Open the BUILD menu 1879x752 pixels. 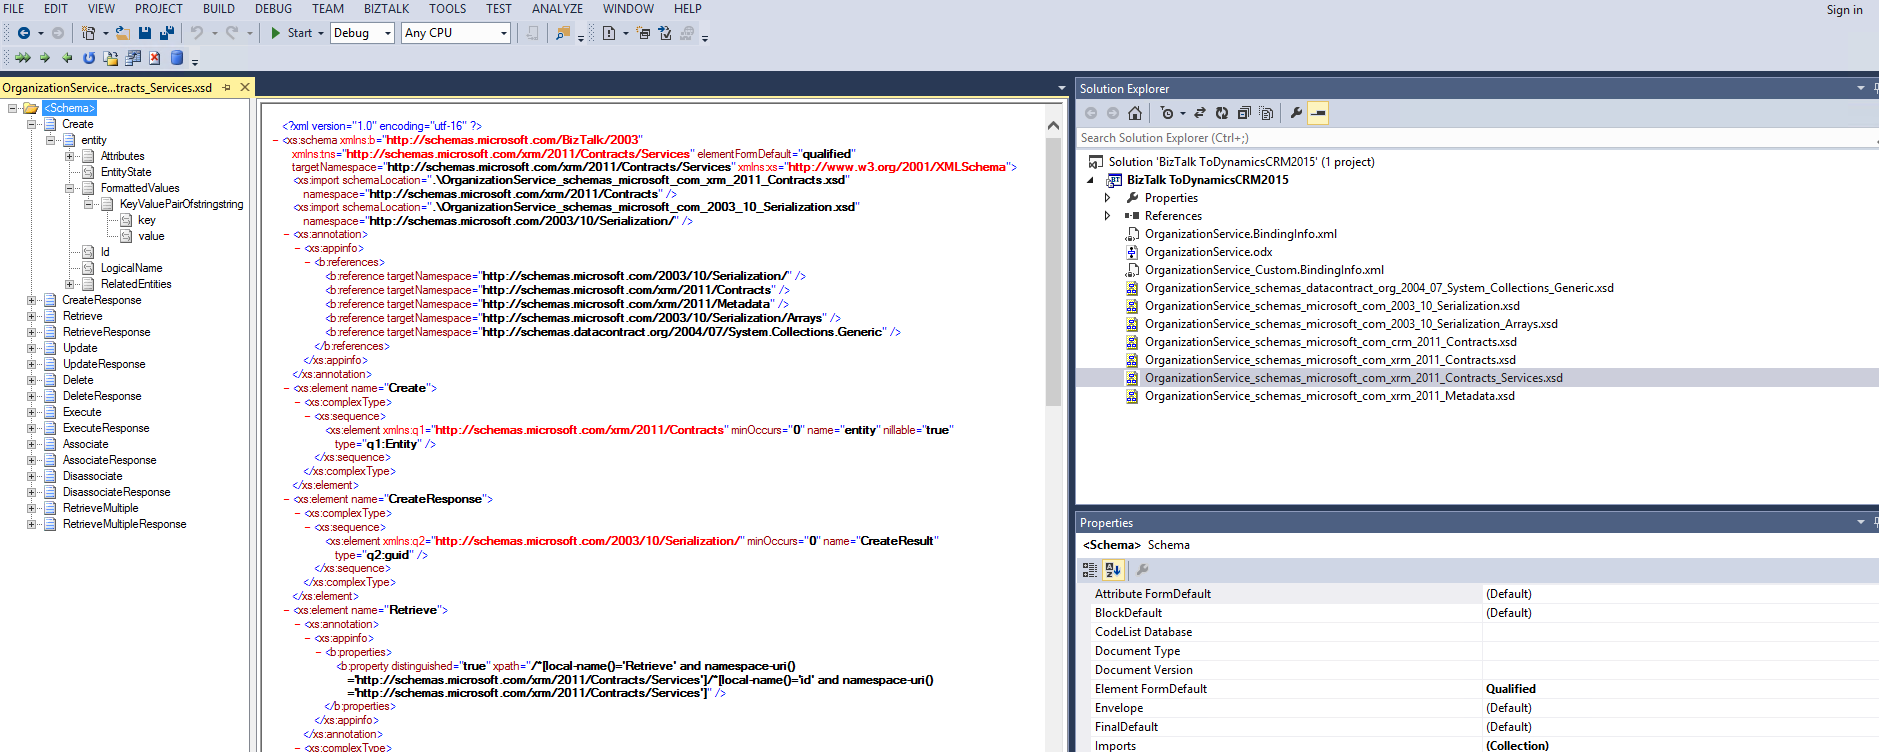click(219, 9)
